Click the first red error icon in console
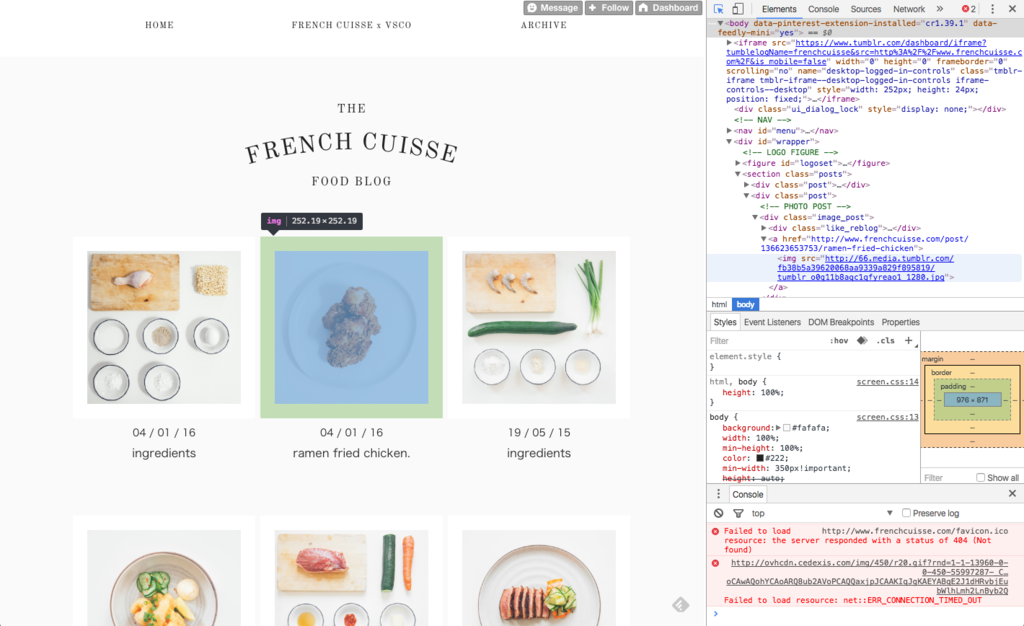The height and width of the screenshot is (626, 1024). tap(715, 531)
